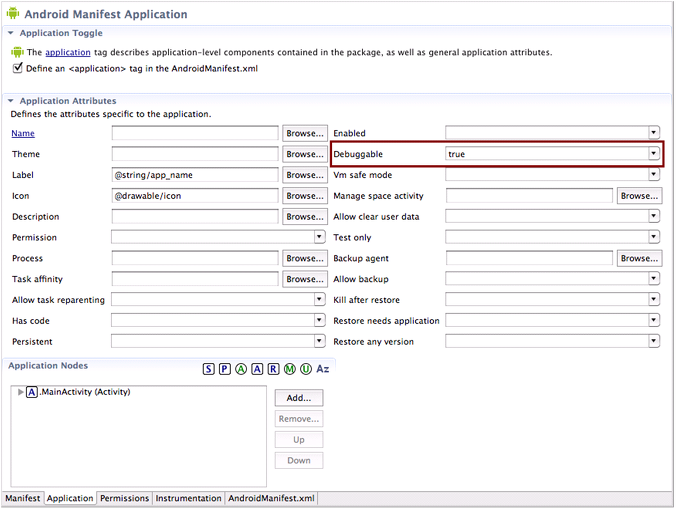Open the Allow backup dropdown
The height and width of the screenshot is (510, 676).
tap(654, 278)
